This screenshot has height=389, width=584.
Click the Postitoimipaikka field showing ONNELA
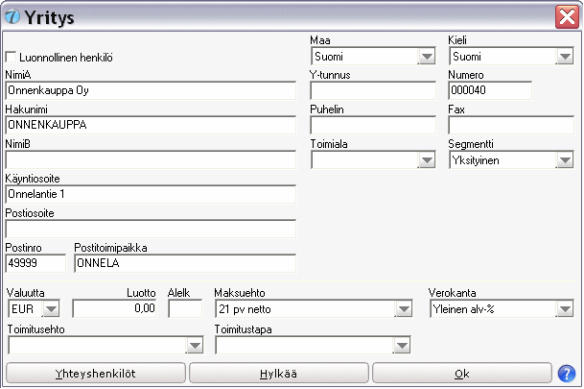pos(185,263)
